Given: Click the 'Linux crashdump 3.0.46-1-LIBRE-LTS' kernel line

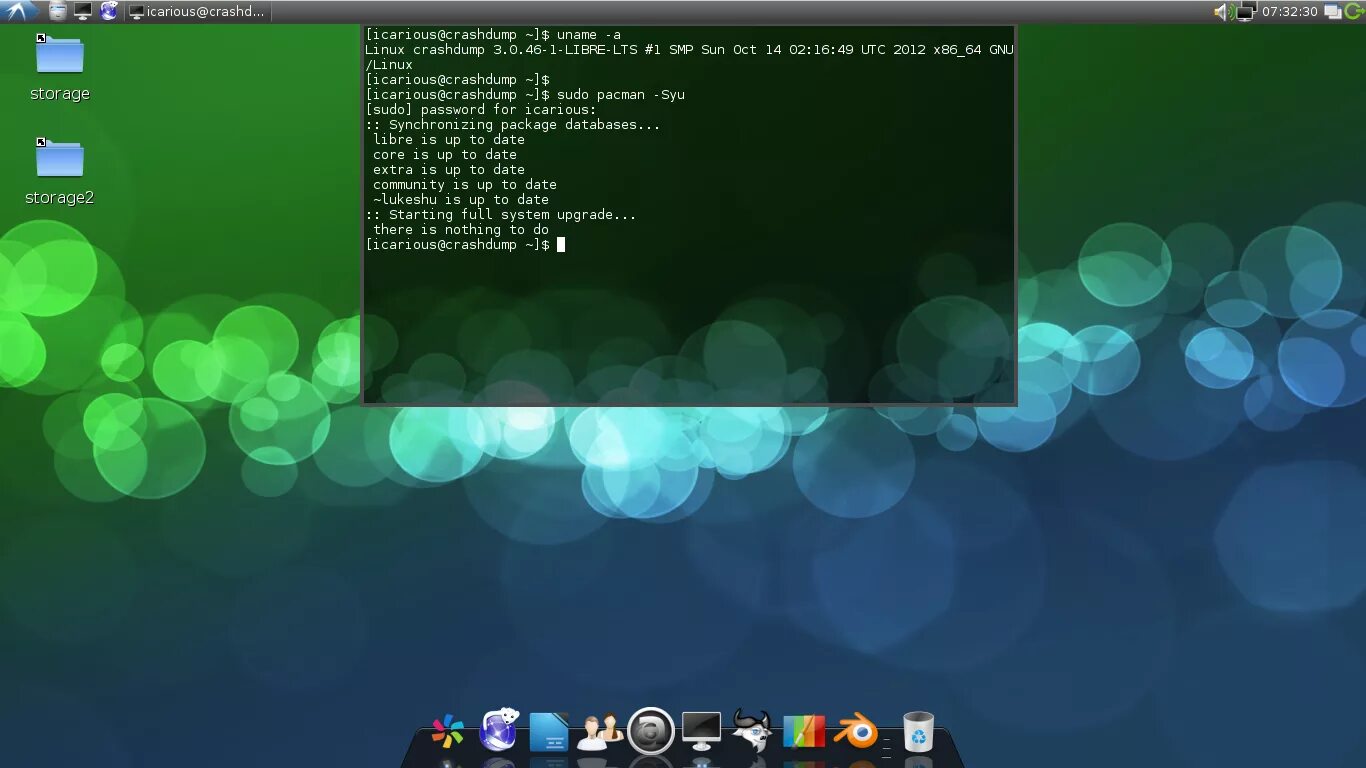Looking at the screenshot, I should coord(689,49).
